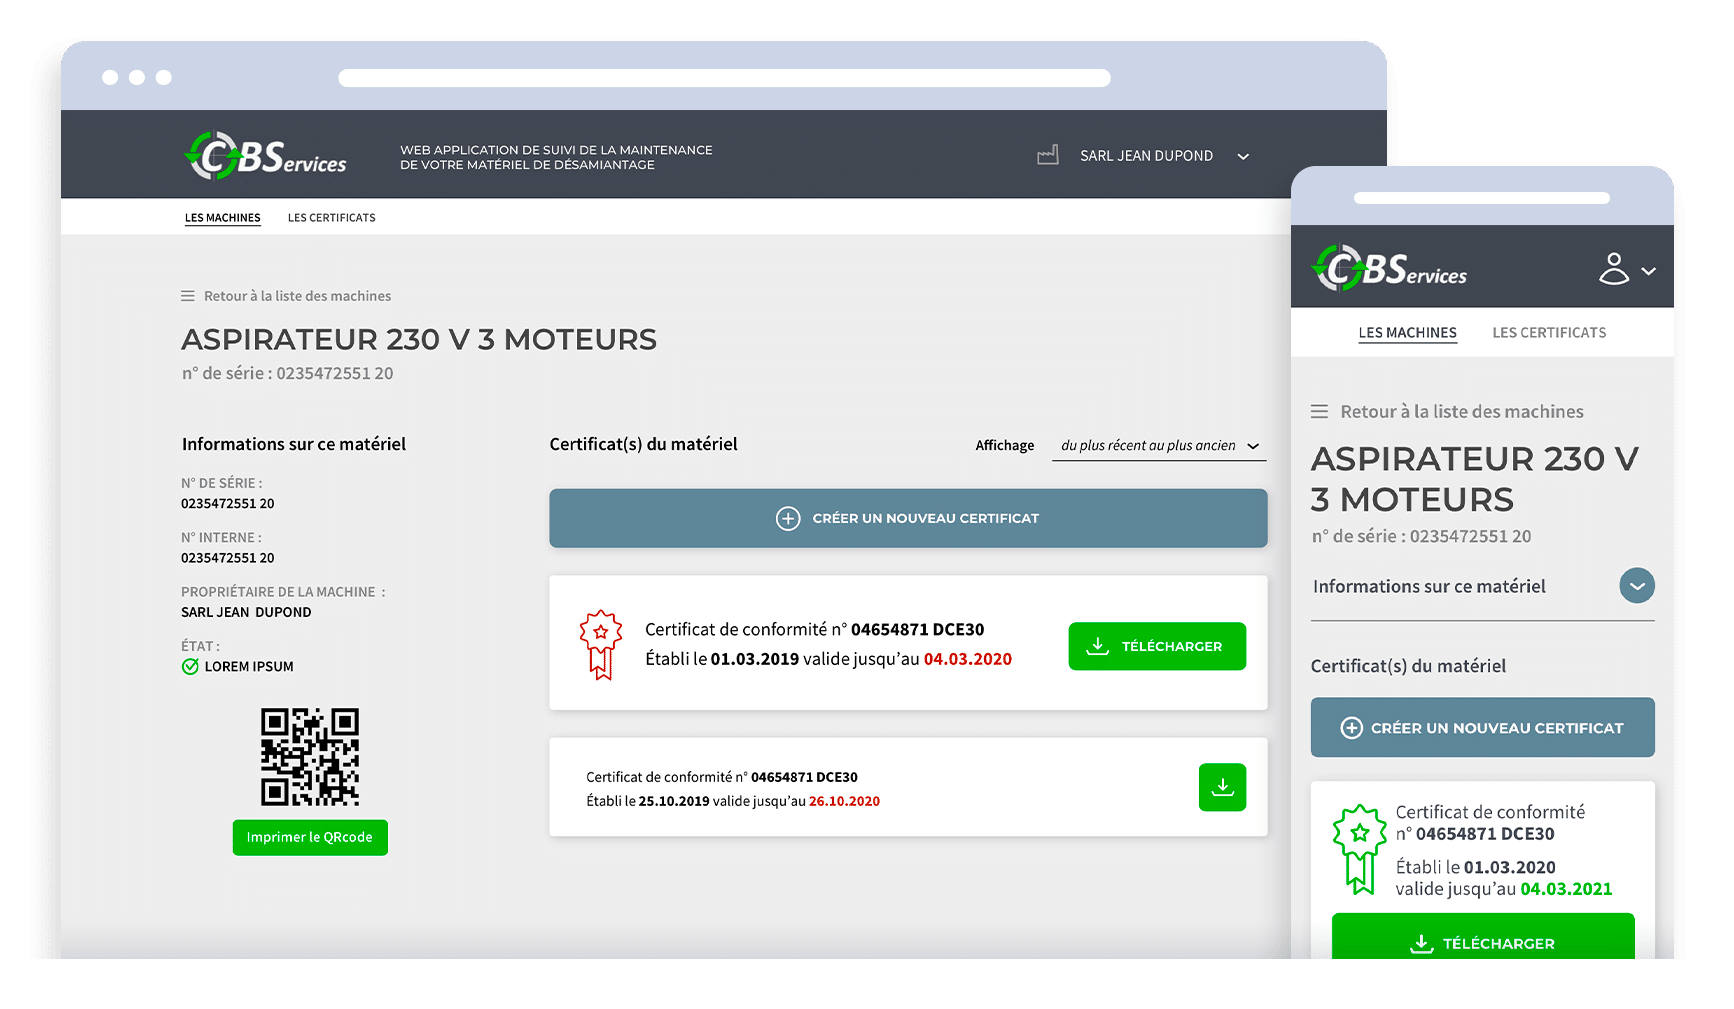Click the red certificate ribbon icon
This screenshot has height=1009, width=1734.
click(x=600, y=646)
